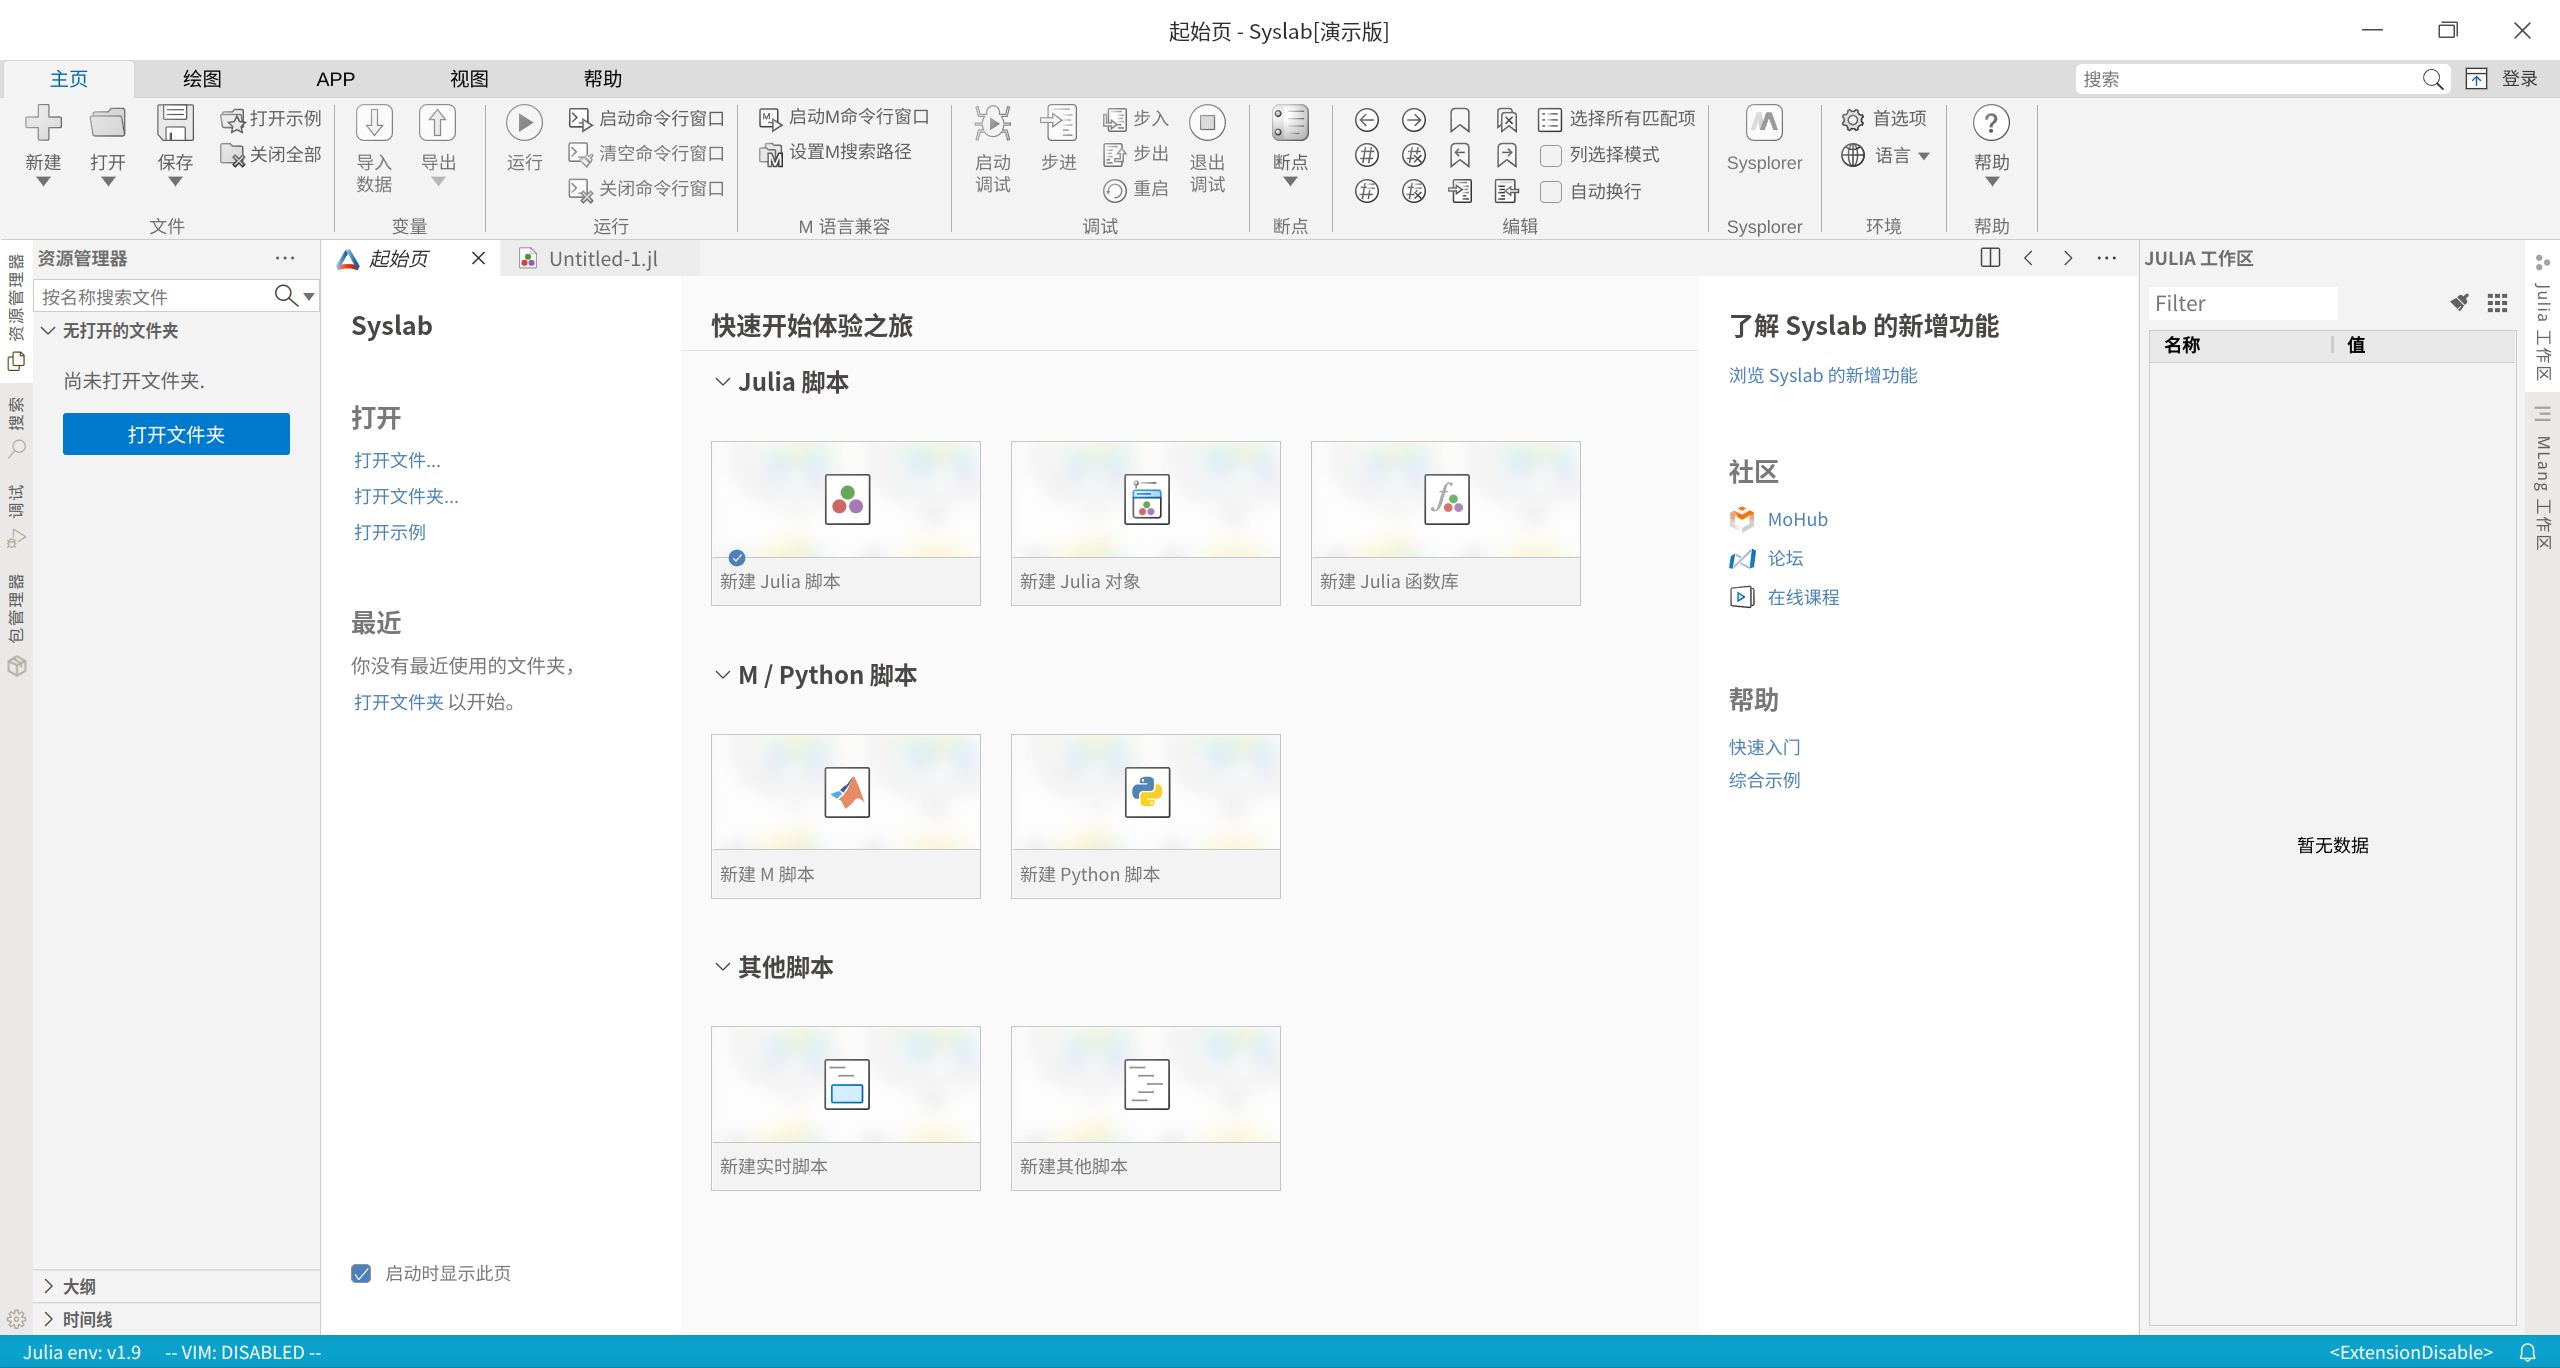Screen dimensions: 2560x1368
Task: Click the notification bell in status bar
Action: 2527,1352
